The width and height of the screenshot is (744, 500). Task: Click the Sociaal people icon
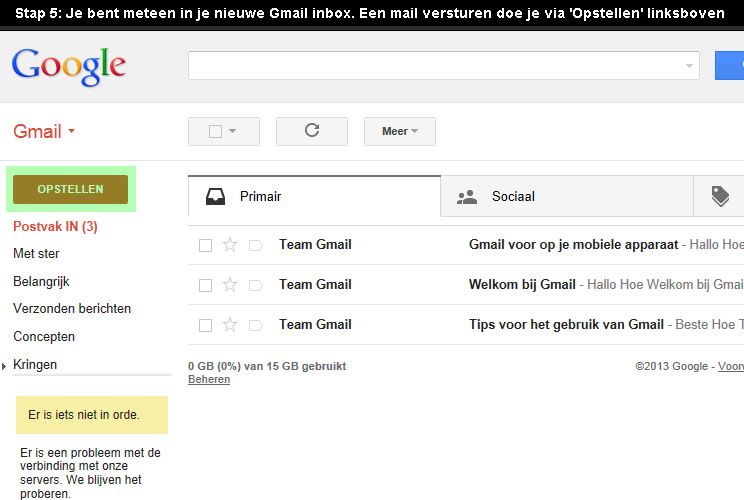click(466, 197)
